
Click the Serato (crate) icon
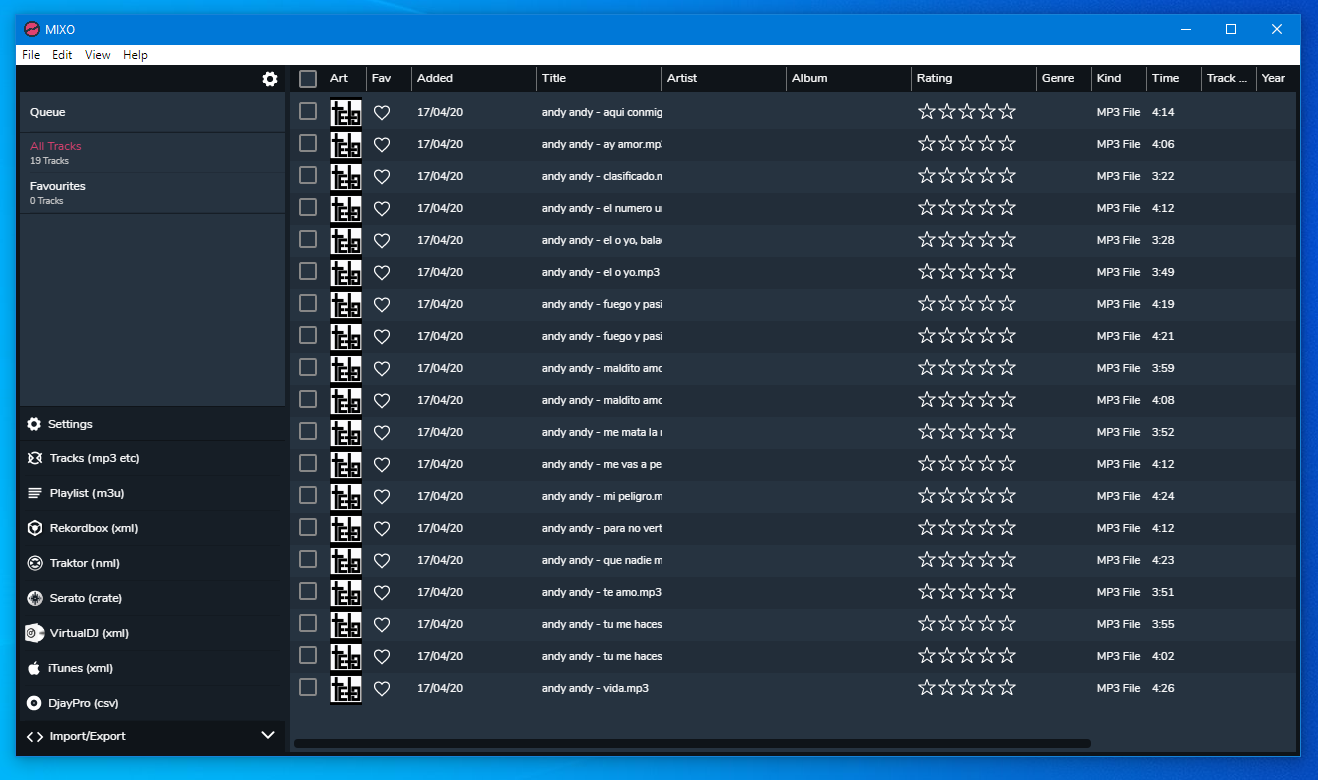click(35, 598)
